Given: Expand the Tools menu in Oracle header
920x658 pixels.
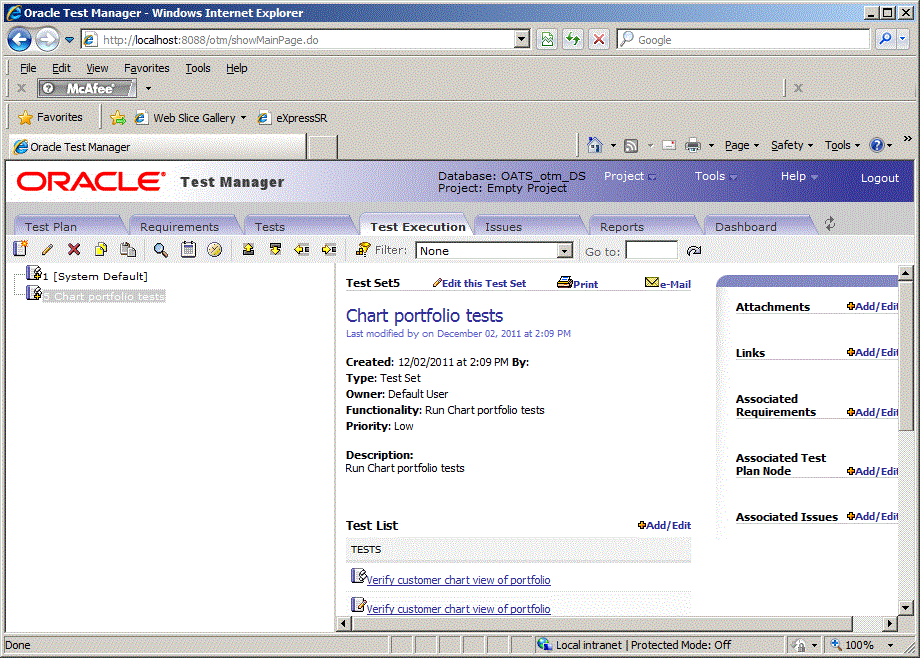Looking at the screenshot, I should [716, 176].
